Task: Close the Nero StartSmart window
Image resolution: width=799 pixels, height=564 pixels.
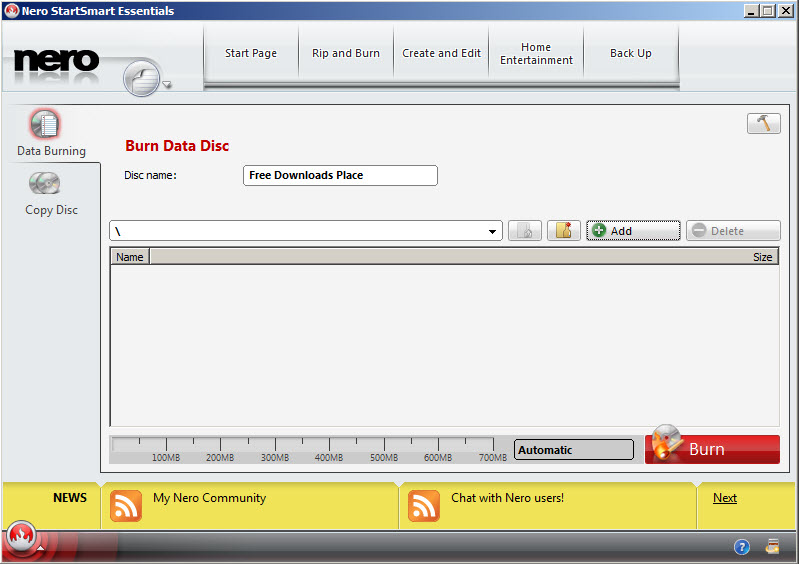Action: (786, 11)
